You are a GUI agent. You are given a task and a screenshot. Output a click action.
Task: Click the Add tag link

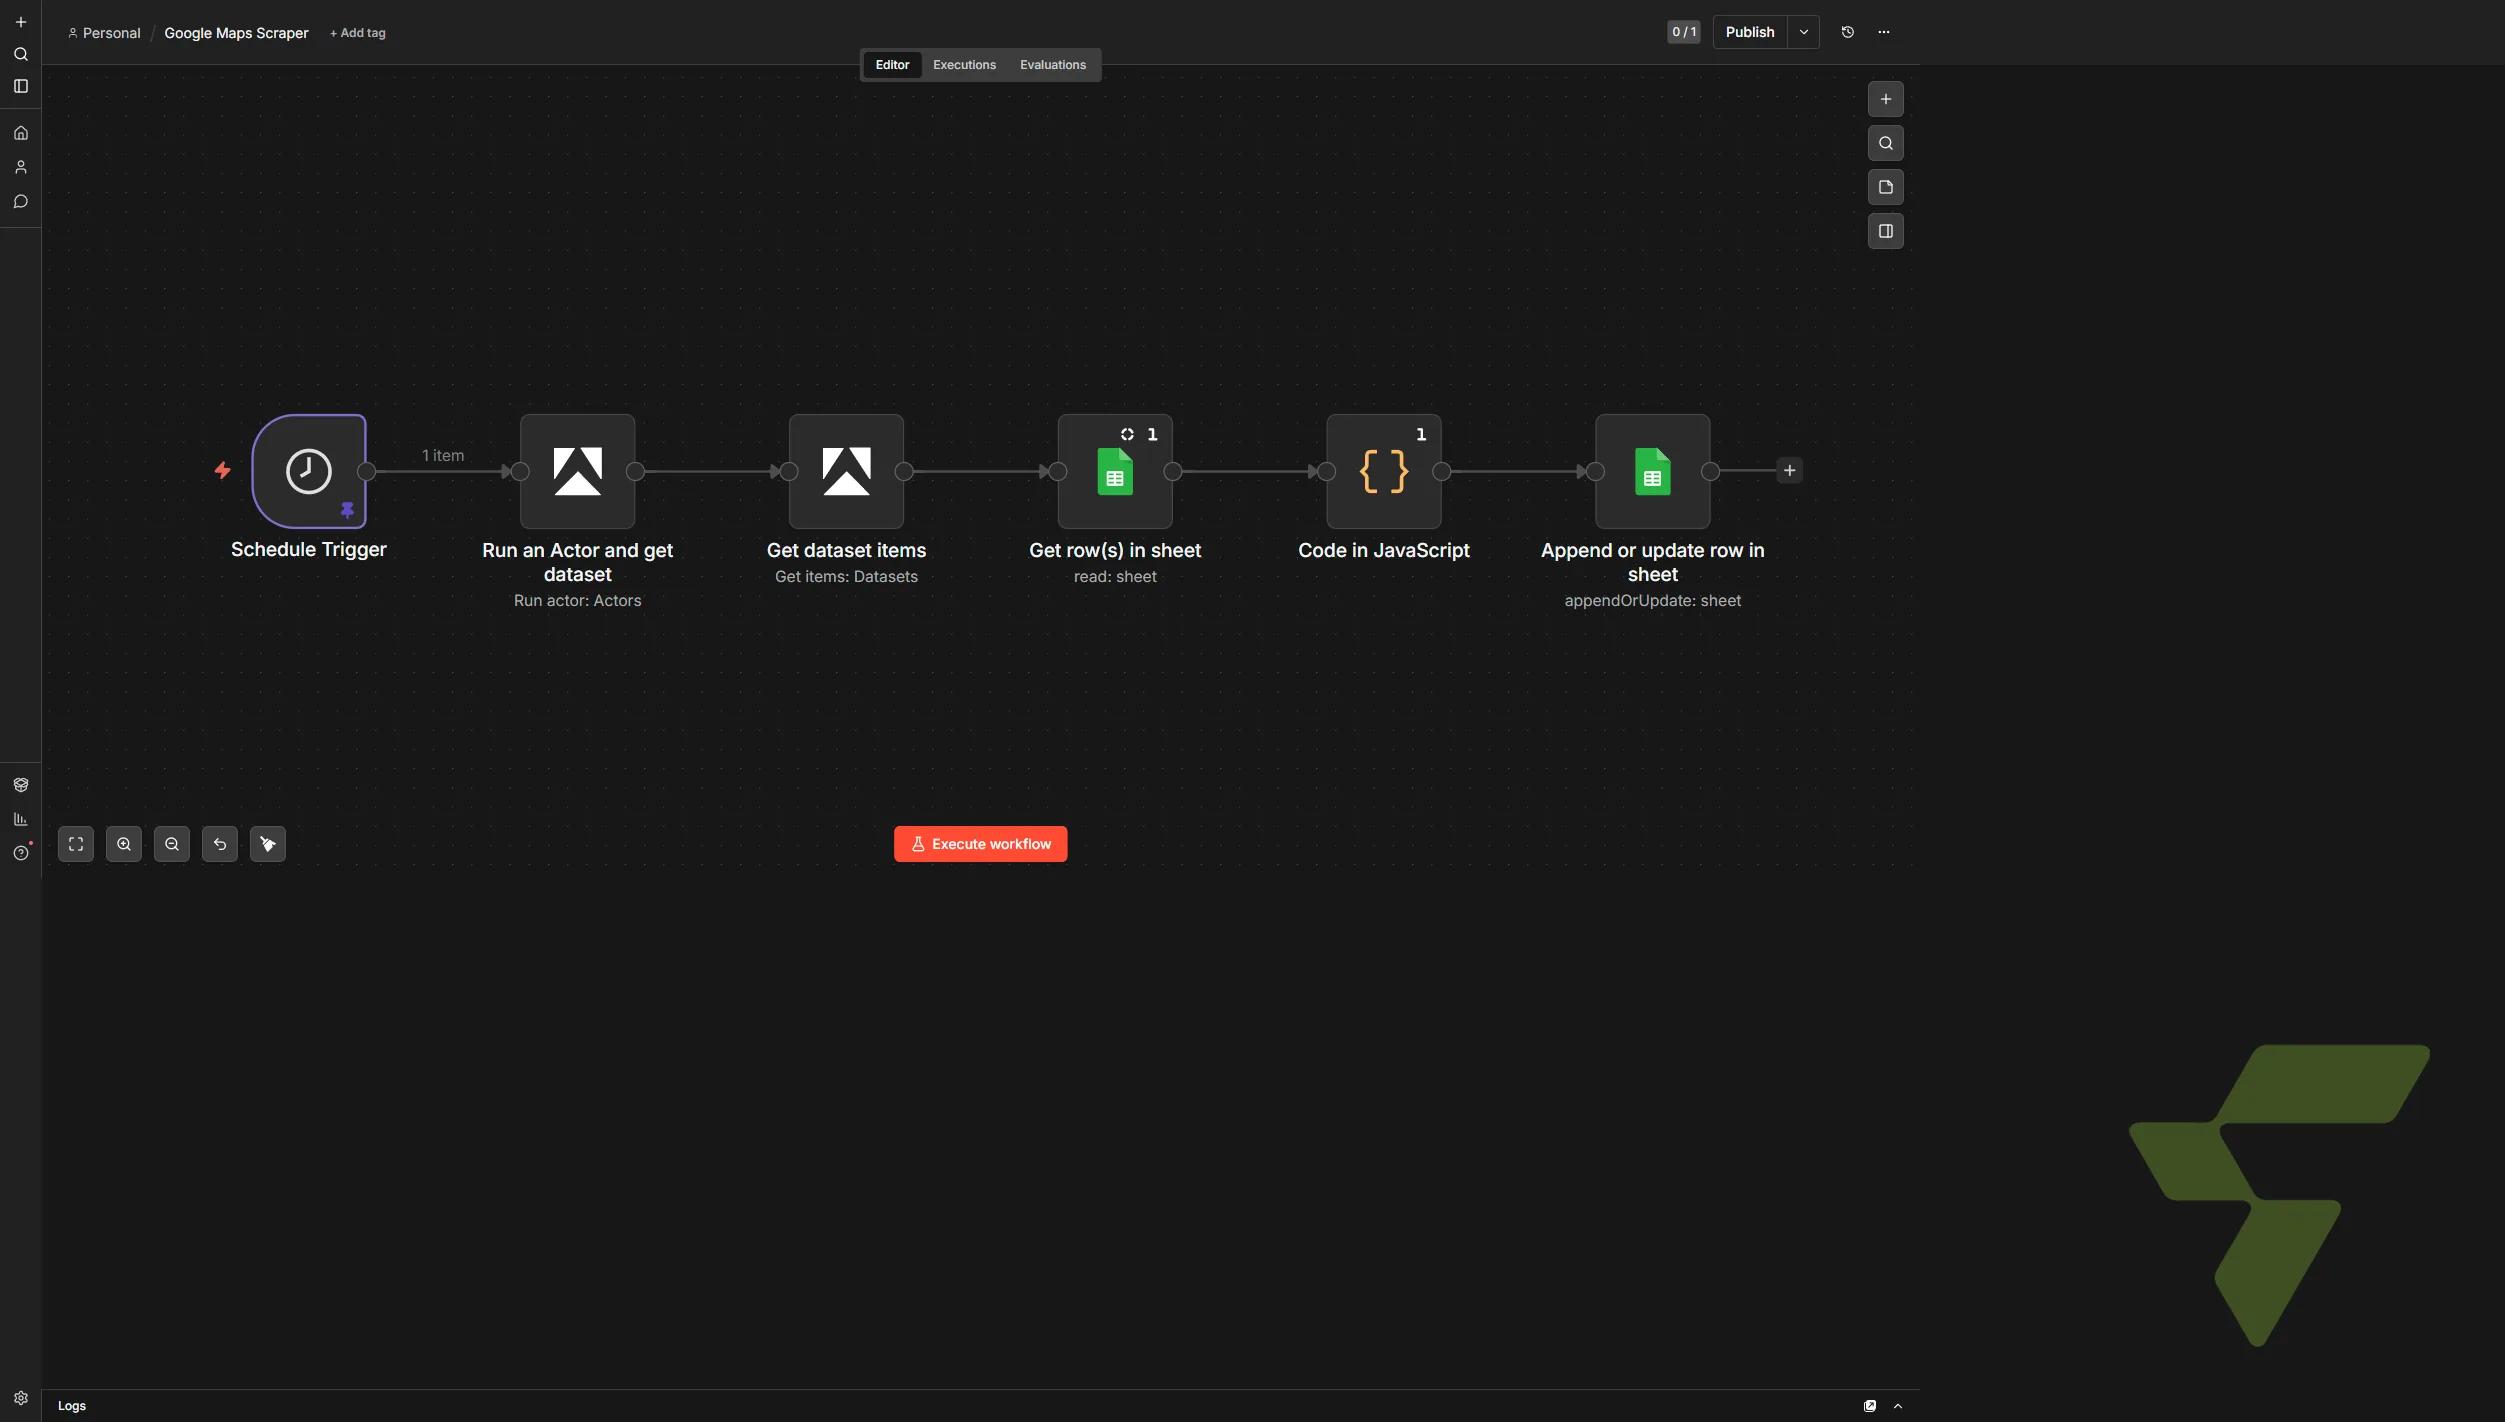pyautogui.click(x=357, y=33)
